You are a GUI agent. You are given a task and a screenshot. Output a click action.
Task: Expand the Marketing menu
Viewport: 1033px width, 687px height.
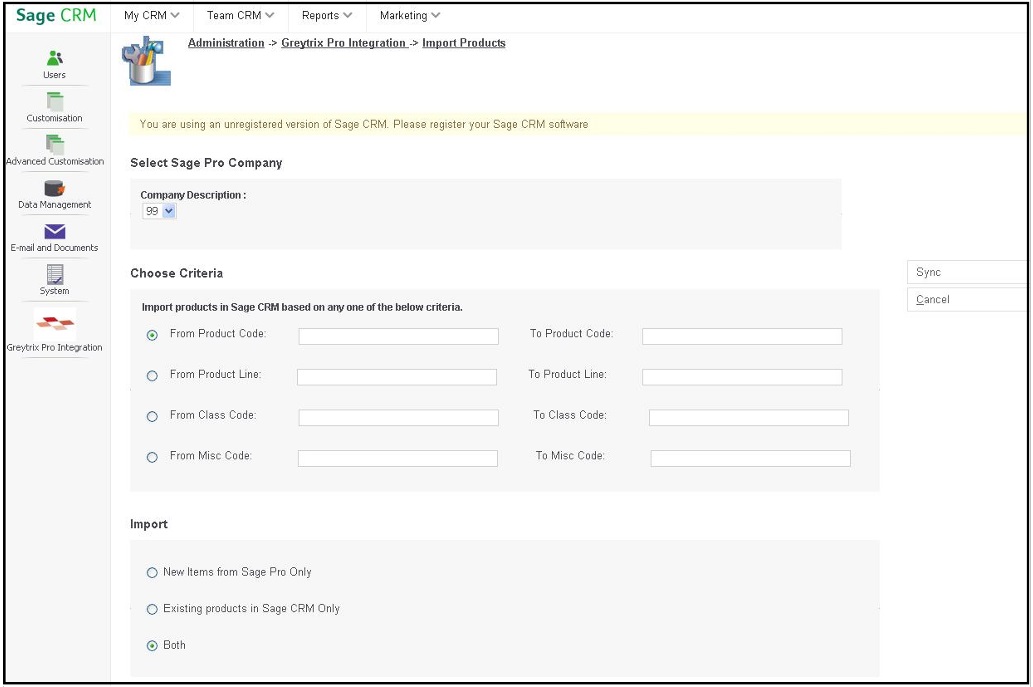pyautogui.click(x=410, y=15)
